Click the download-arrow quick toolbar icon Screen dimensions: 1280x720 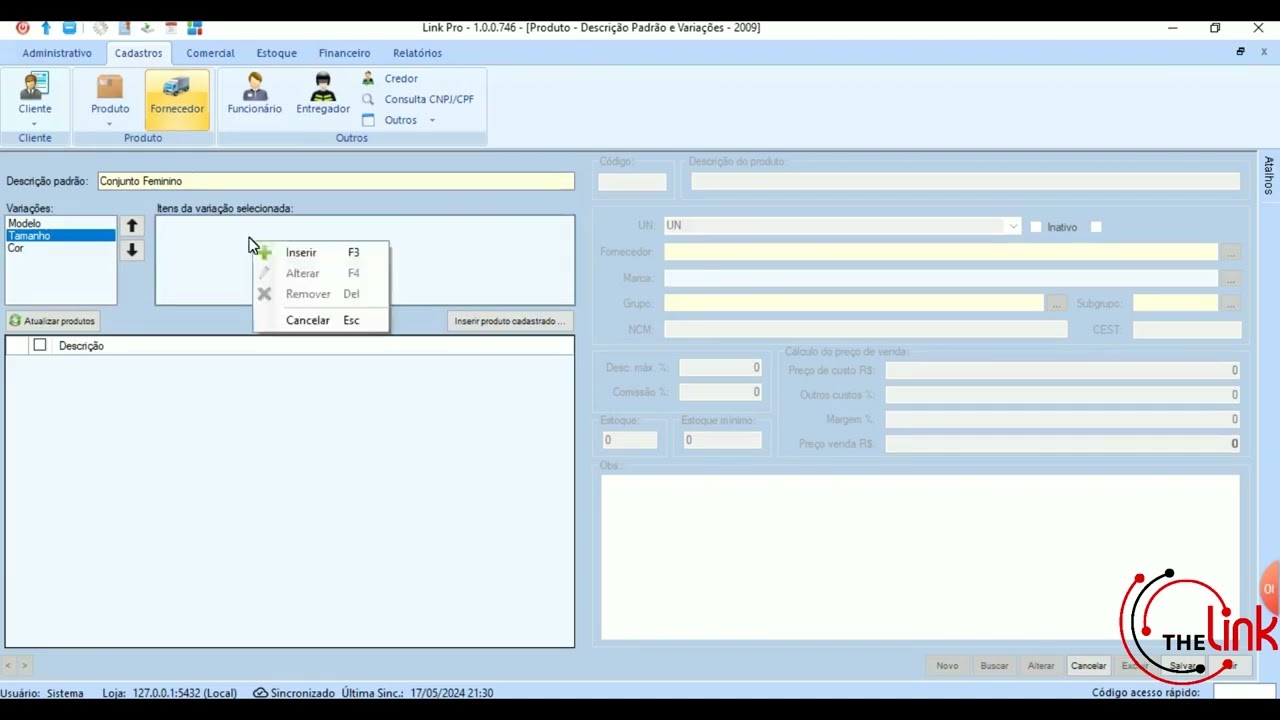tap(147, 28)
